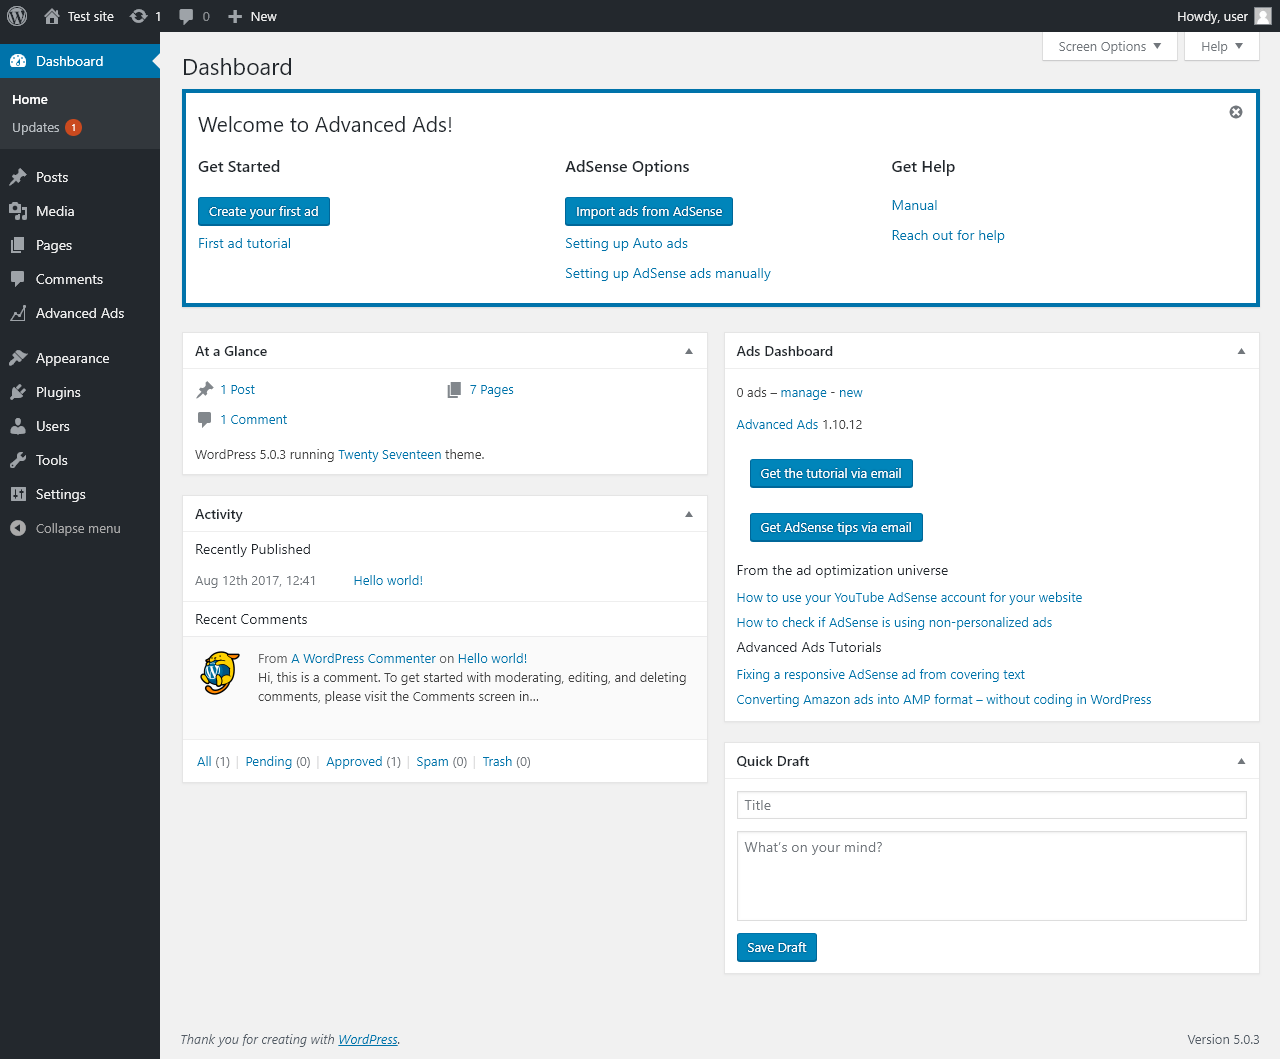Open the Media menu
This screenshot has width=1280, height=1059.
tap(80, 211)
